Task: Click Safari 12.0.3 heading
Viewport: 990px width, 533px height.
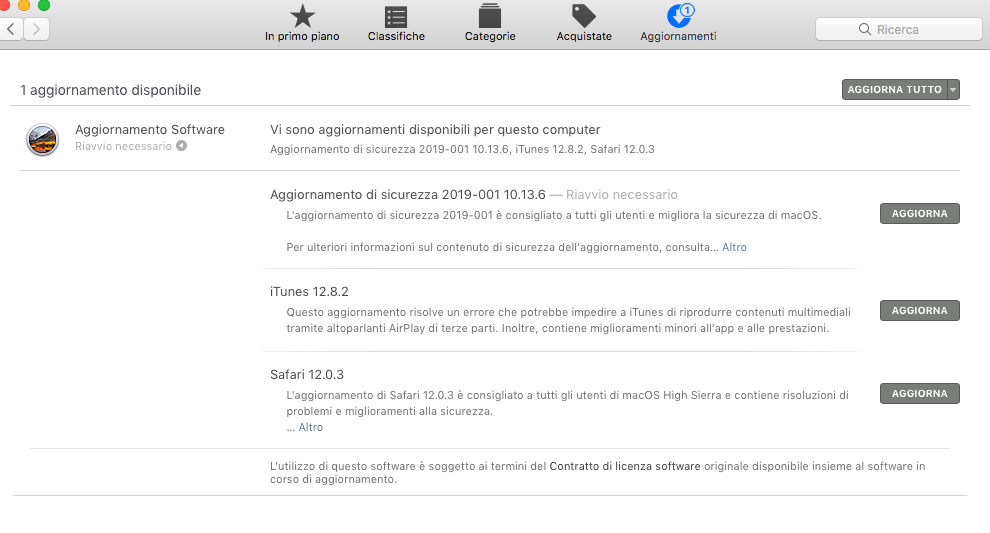Action: click(x=307, y=374)
